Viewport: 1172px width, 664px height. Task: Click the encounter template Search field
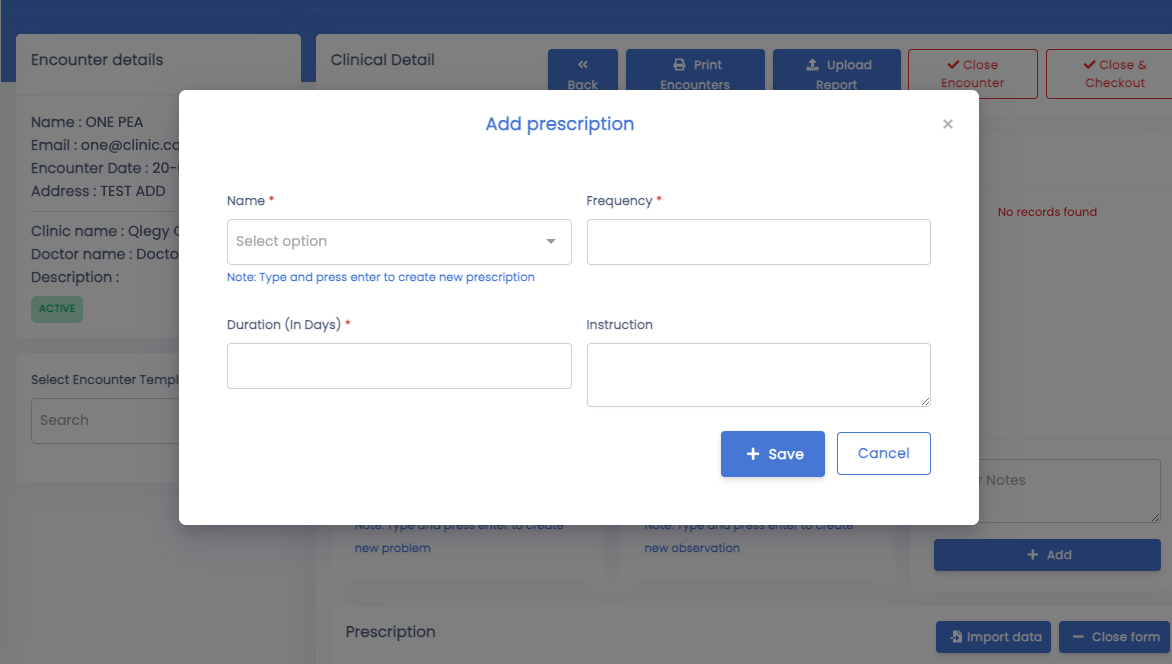point(105,420)
